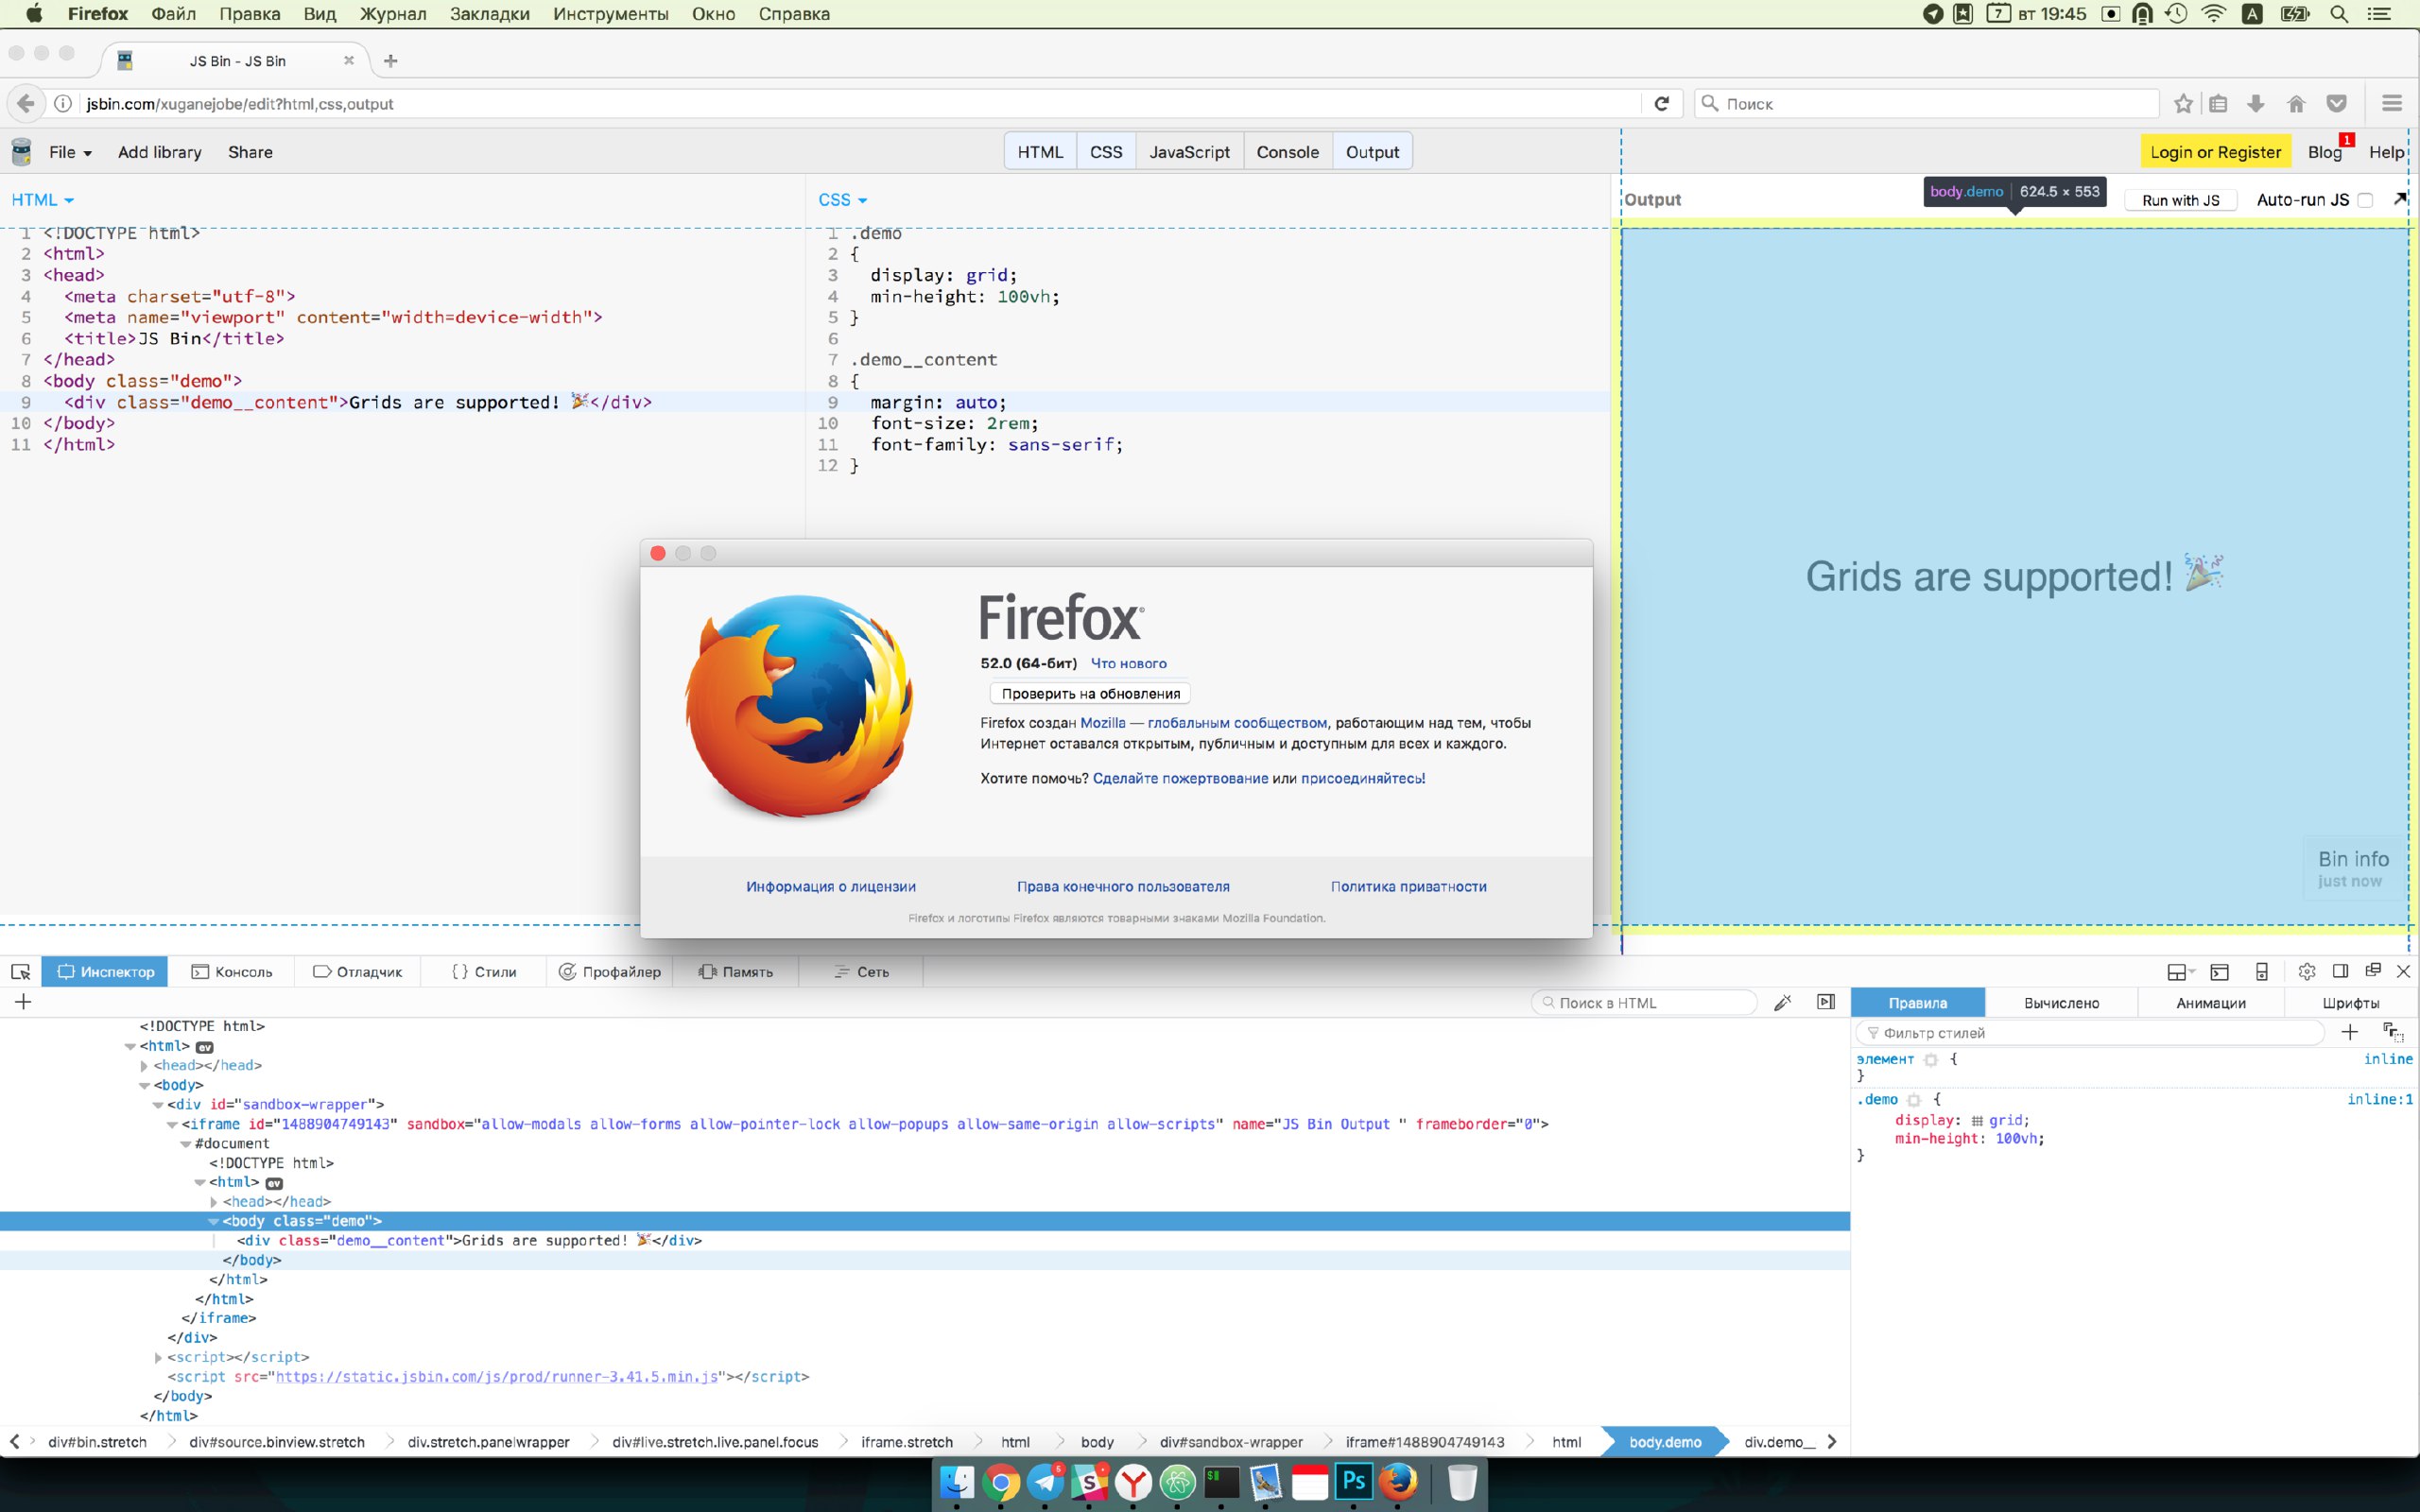The width and height of the screenshot is (2420, 1512).
Task: Focus the Фильтр стилей filter field
Action: pyautogui.click(x=2090, y=1033)
